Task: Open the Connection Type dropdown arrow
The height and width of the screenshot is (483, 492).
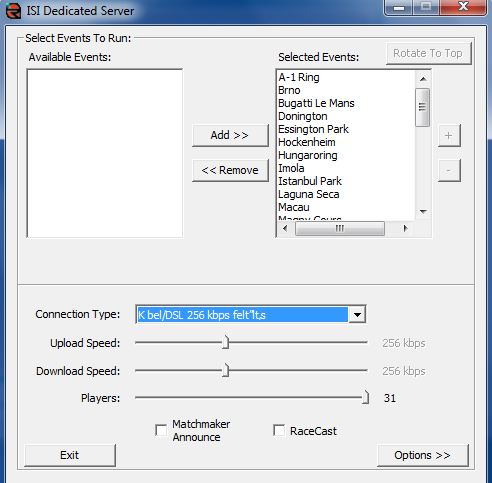Action: (x=357, y=314)
